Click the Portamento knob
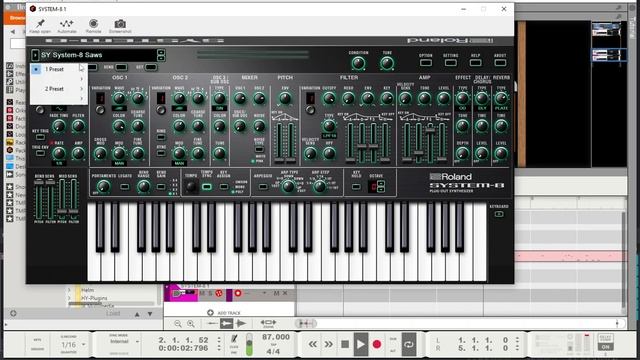Viewport: 640px width, 360px height. pyautogui.click(x=103, y=187)
